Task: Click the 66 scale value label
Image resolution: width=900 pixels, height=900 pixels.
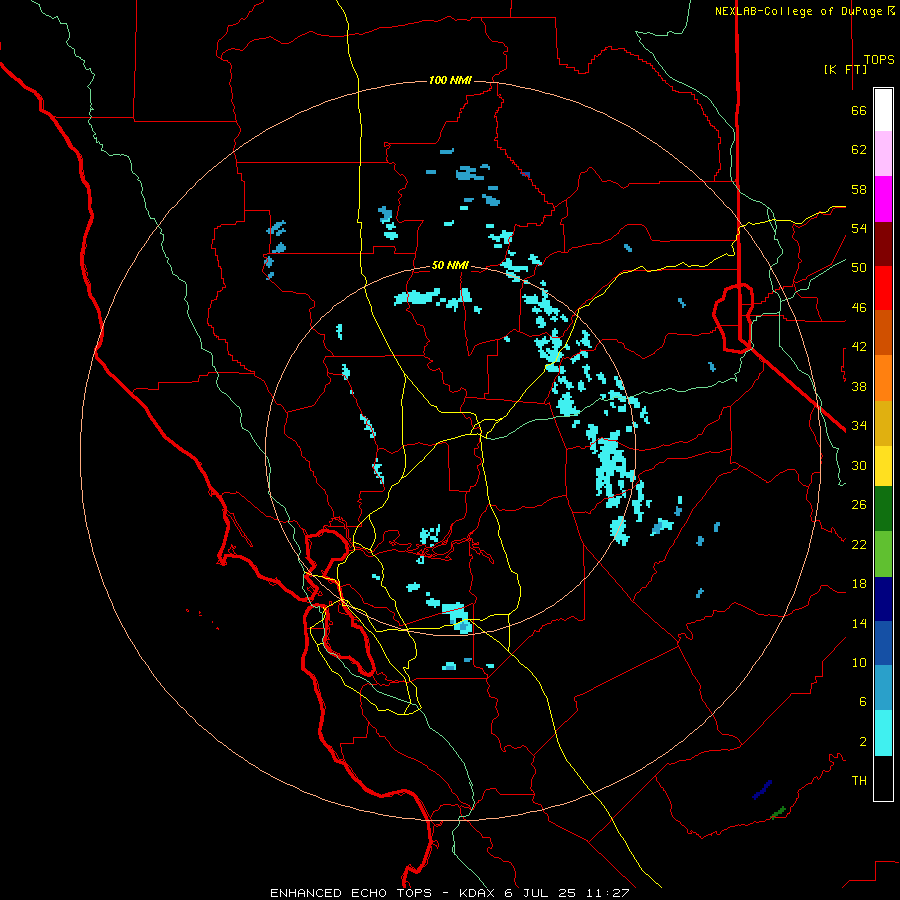Action: click(859, 111)
